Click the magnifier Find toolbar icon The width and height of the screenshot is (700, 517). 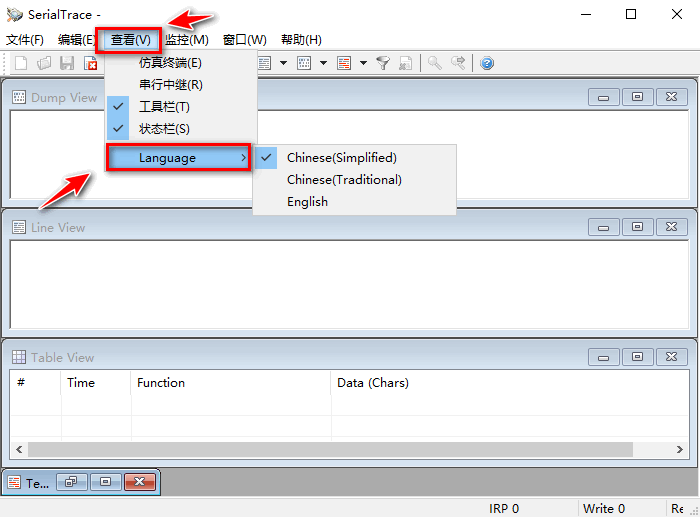(434, 63)
